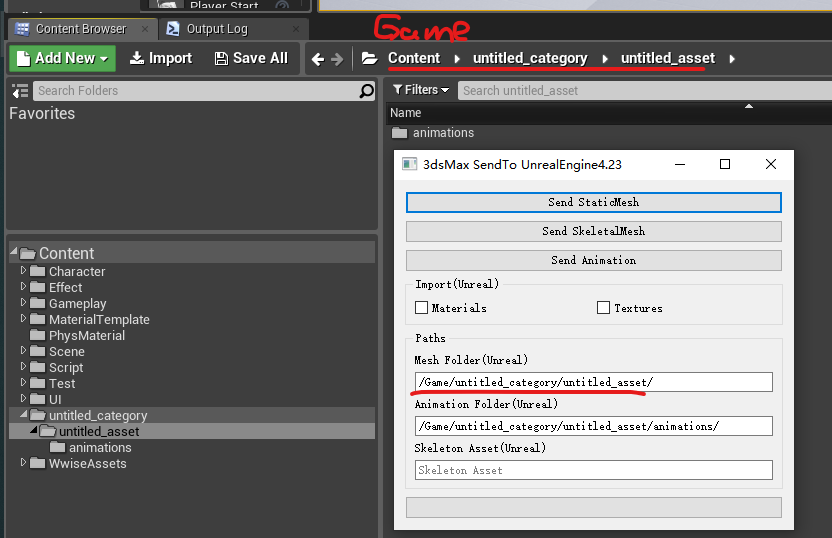Expand the Test folder arrow
Viewport: 832px width, 538px height.
click(23, 382)
